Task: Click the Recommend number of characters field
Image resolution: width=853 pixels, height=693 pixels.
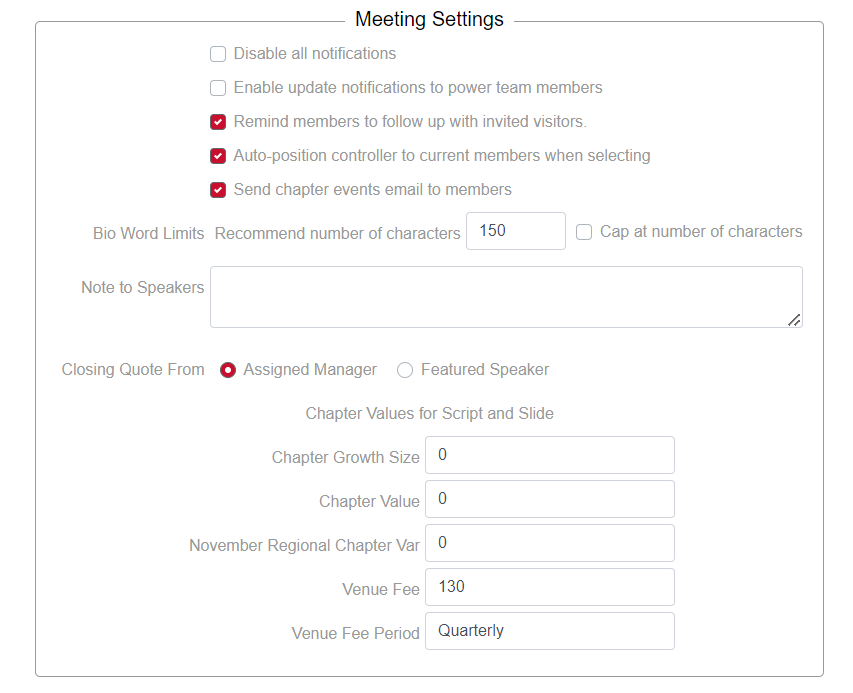Action: [x=515, y=231]
